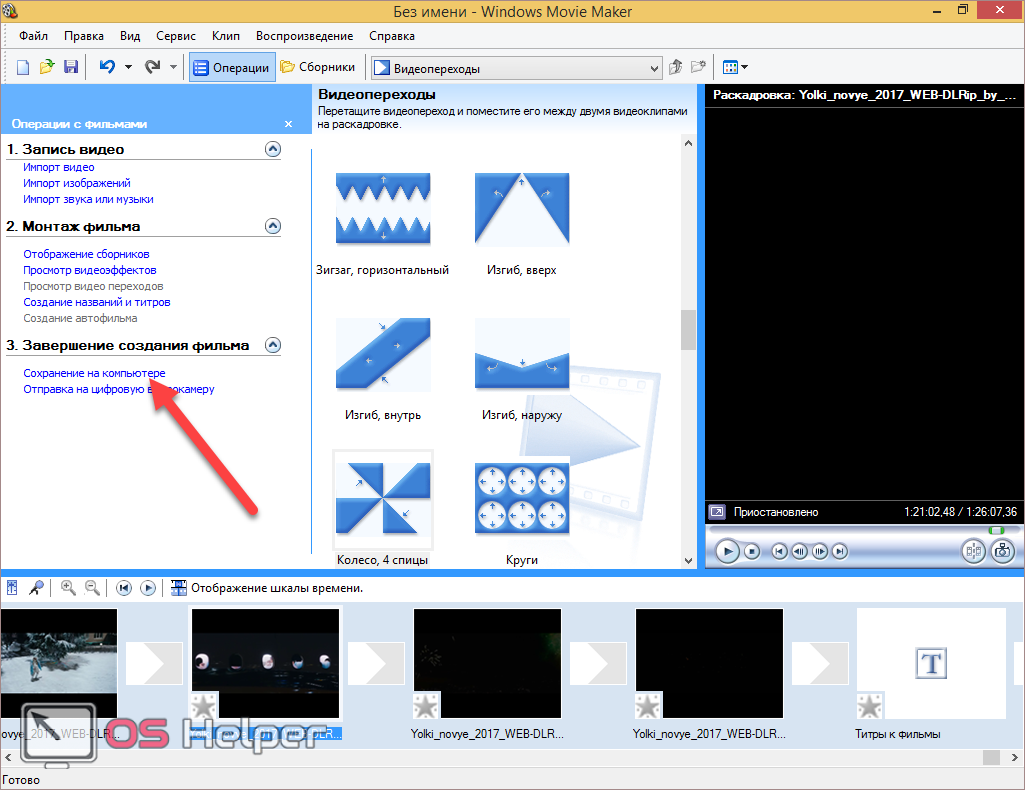
Task: Open the Воспроизведение menu
Action: click(304, 36)
